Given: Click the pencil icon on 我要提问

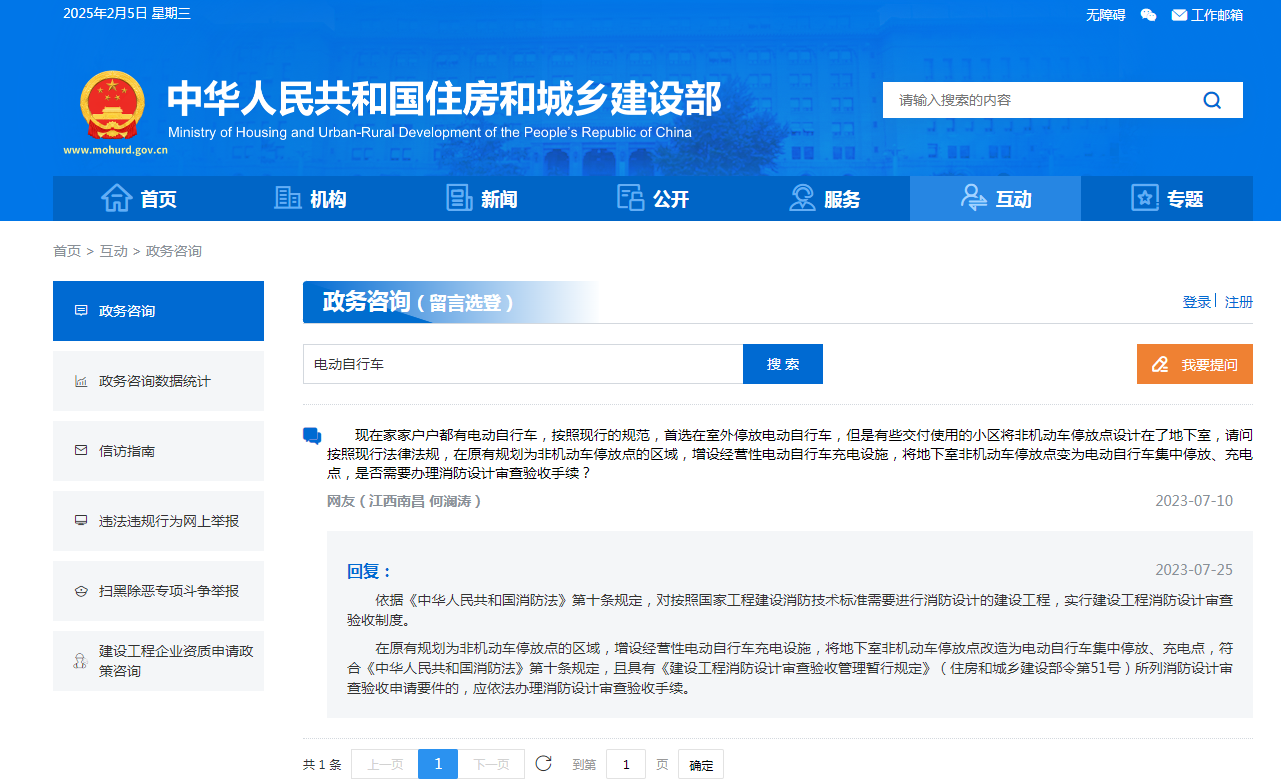Looking at the screenshot, I should [1160, 364].
